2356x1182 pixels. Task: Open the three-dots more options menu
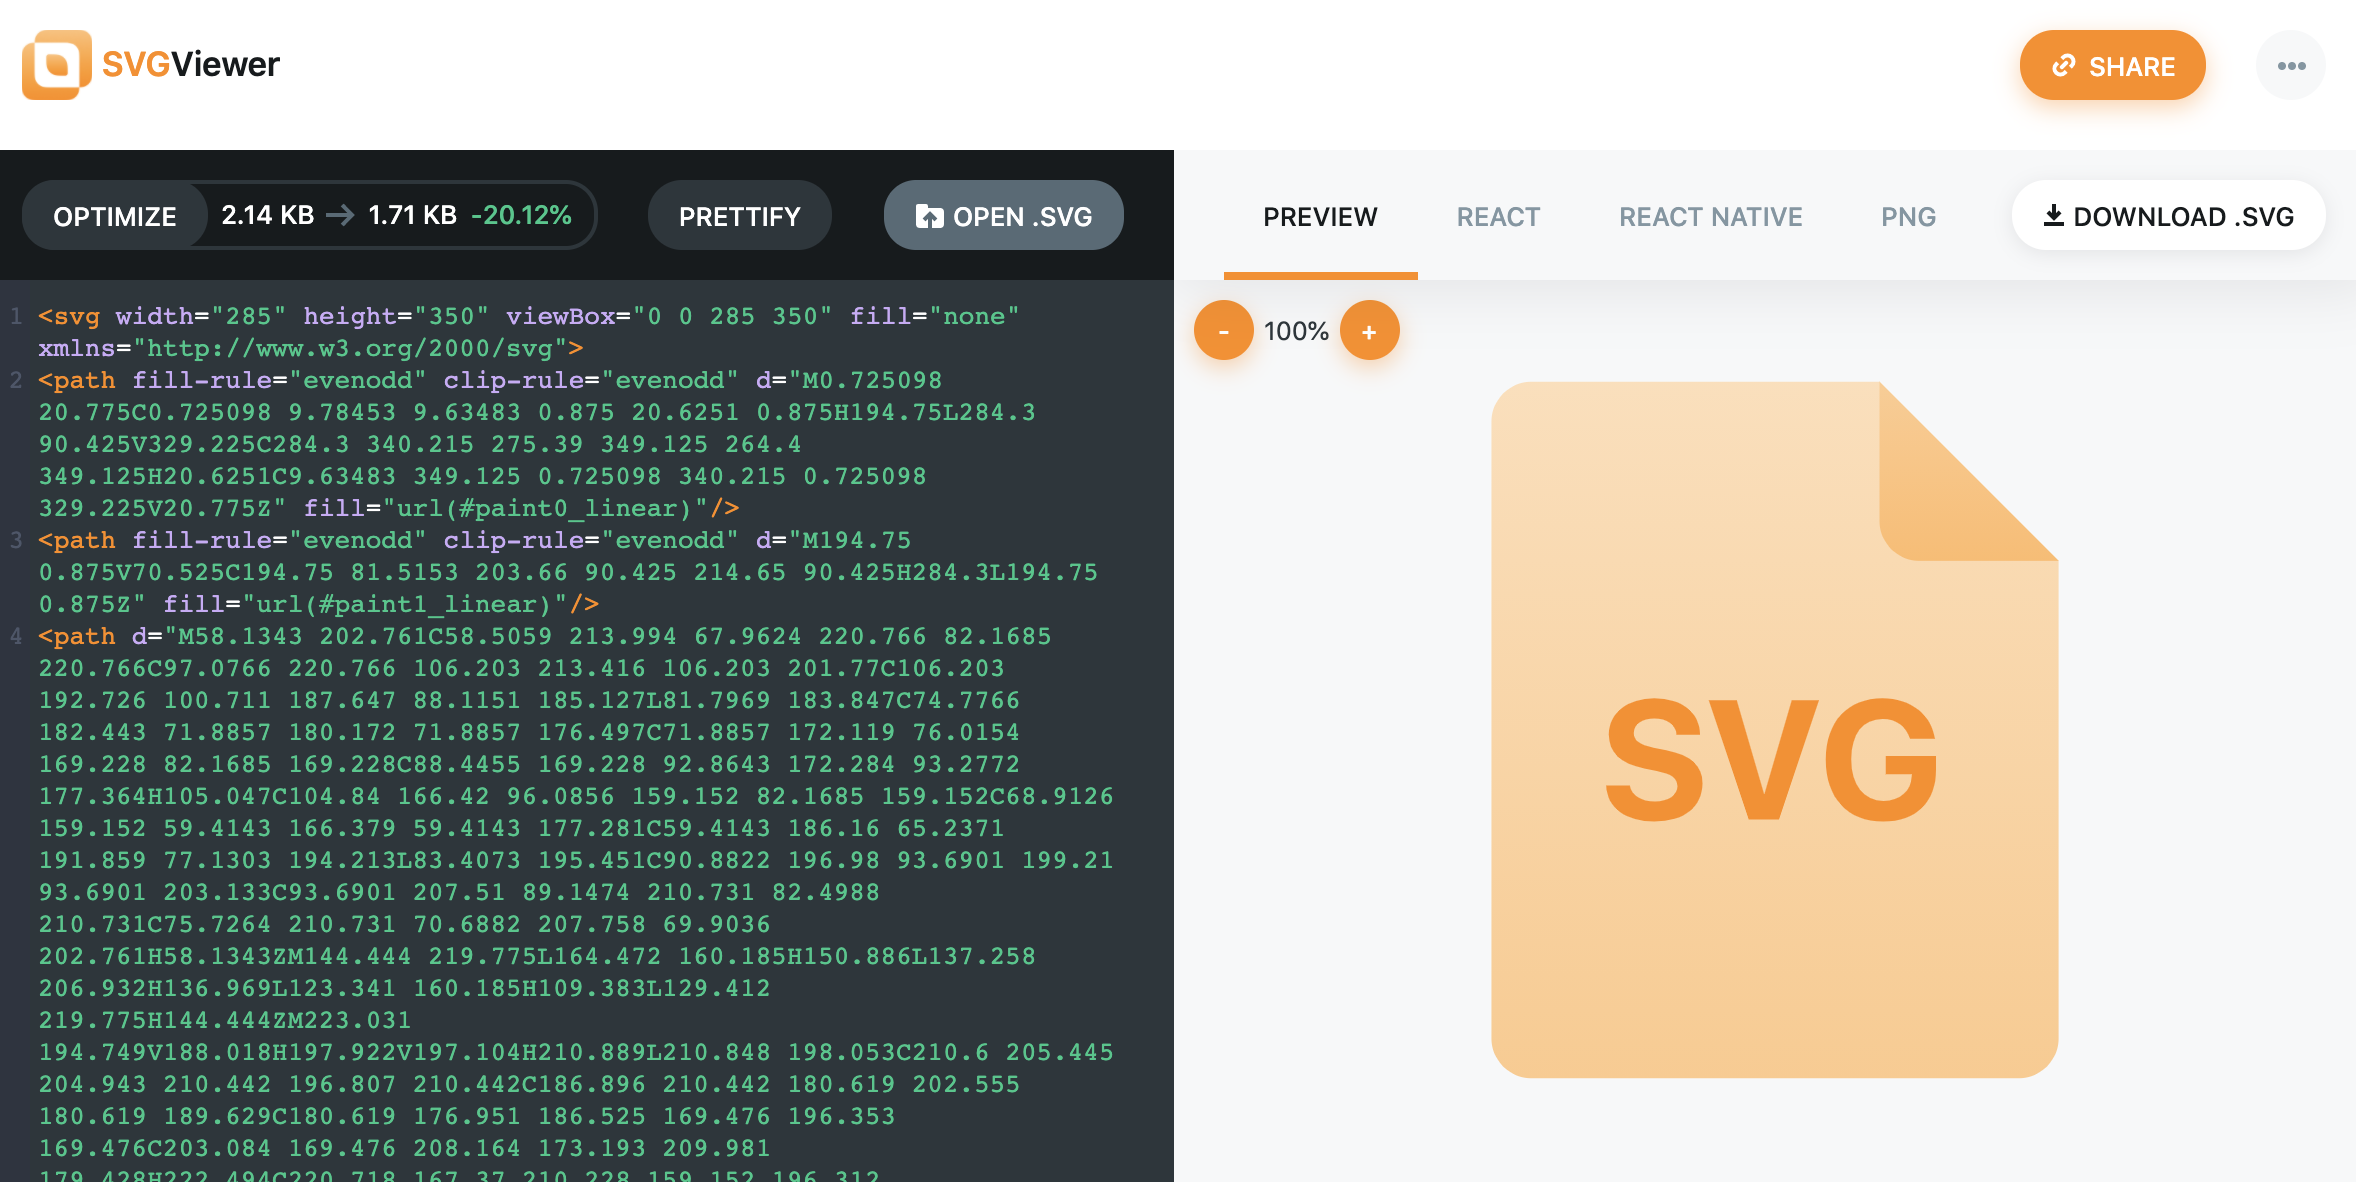[x=2290, y=66]
